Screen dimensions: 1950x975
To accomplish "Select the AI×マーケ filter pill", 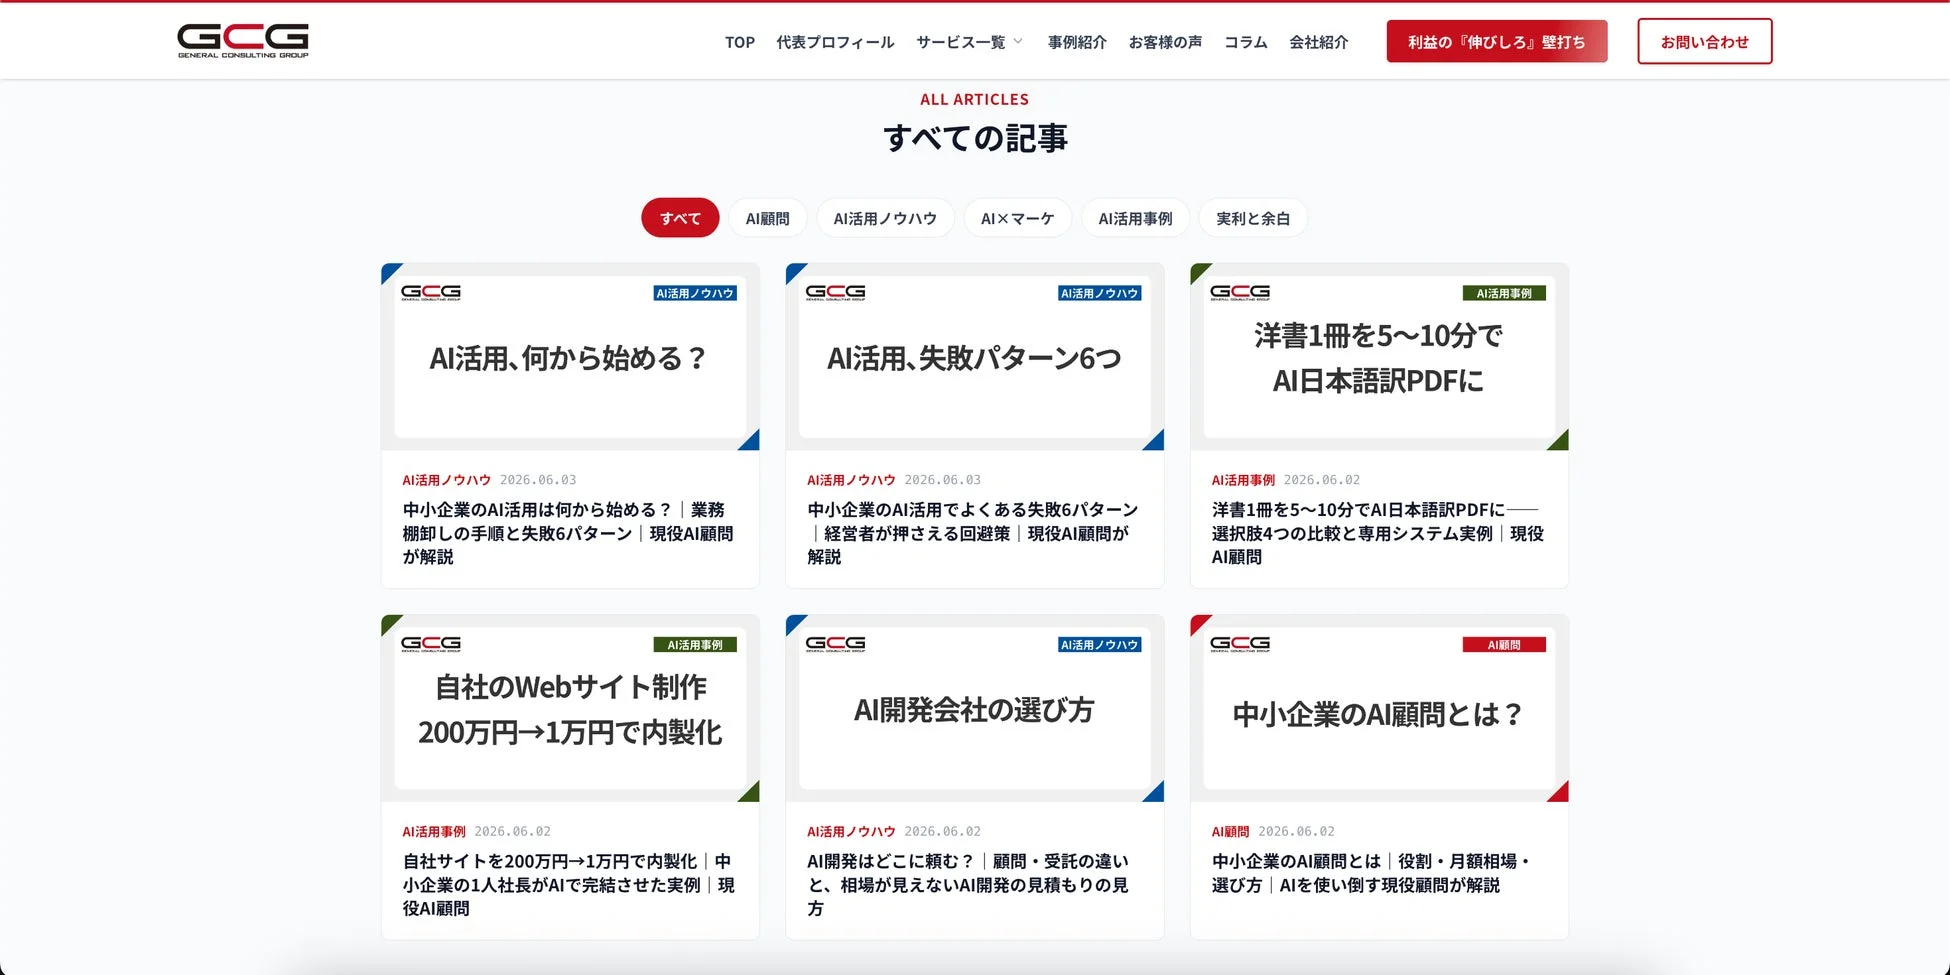I will point(1017,218).
